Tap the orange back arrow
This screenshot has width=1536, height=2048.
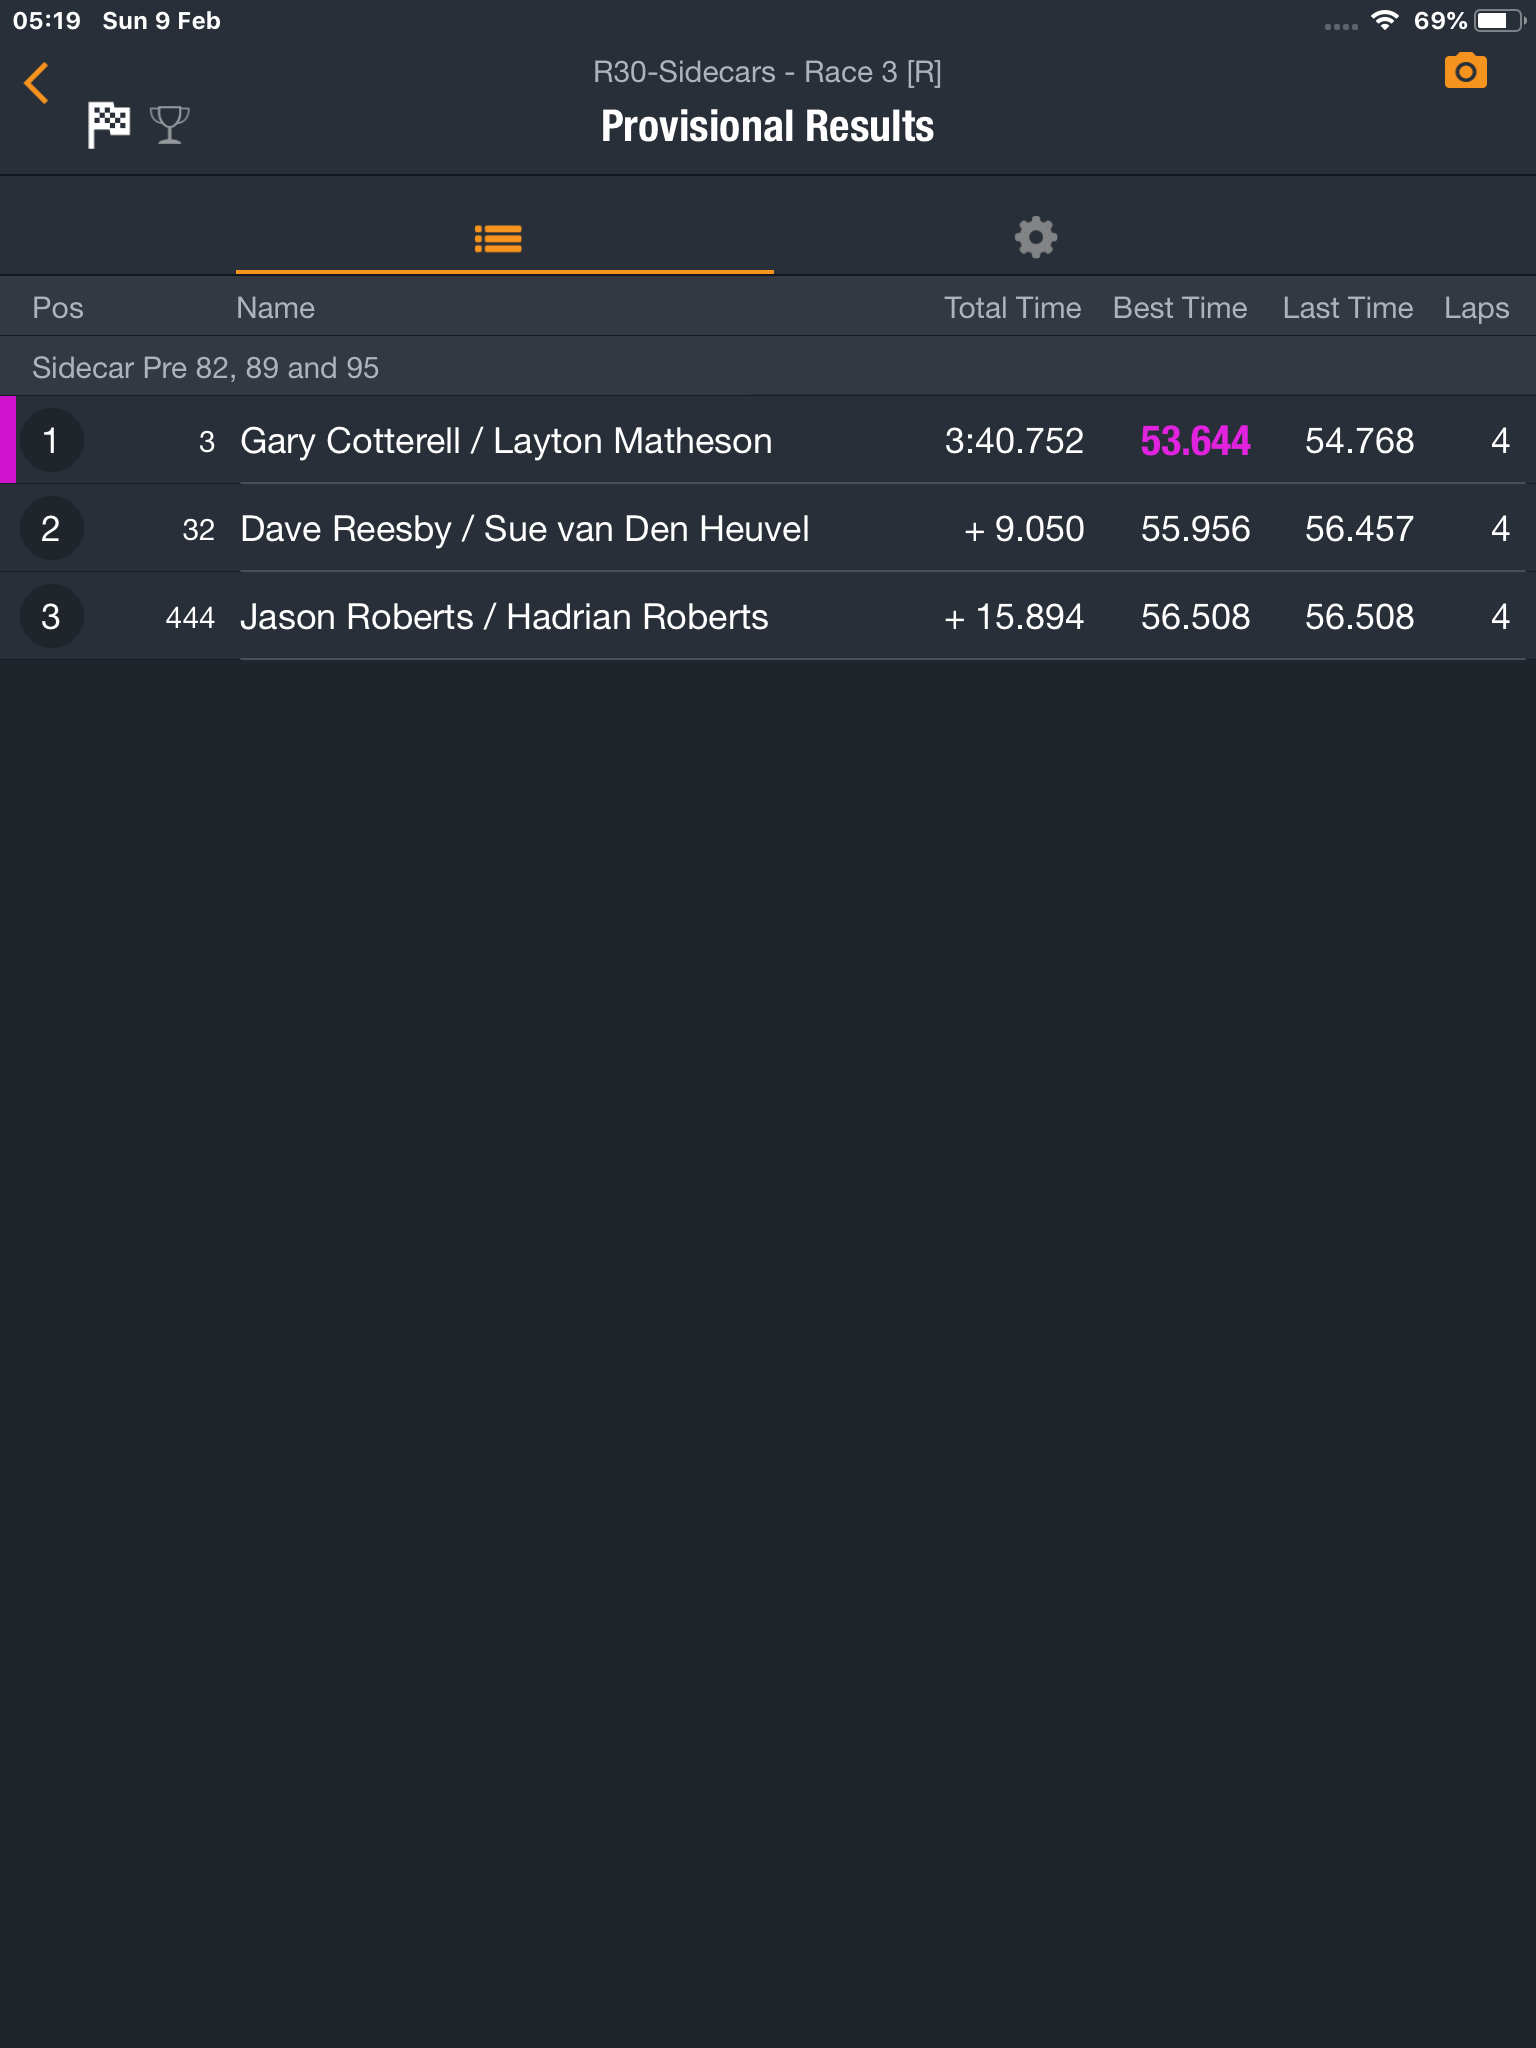pyautogui.click(x=37, y=83)
